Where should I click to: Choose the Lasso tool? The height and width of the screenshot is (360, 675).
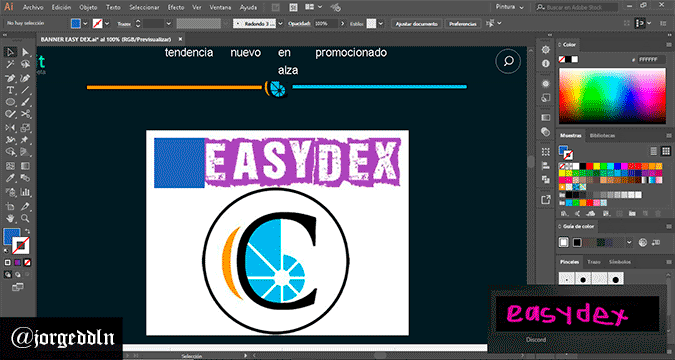tap(25, 65)
